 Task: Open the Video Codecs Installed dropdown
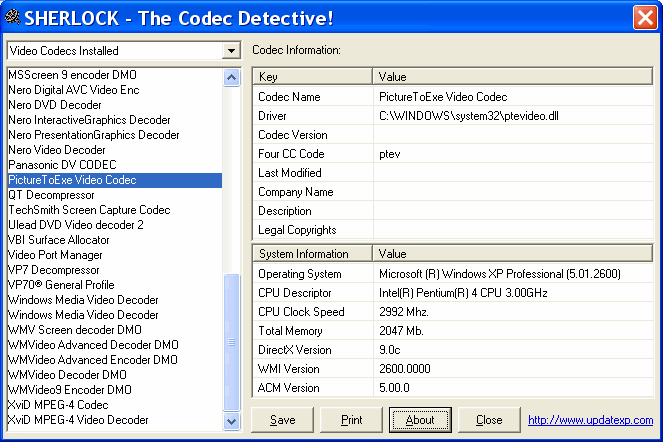tap(232, 51)
